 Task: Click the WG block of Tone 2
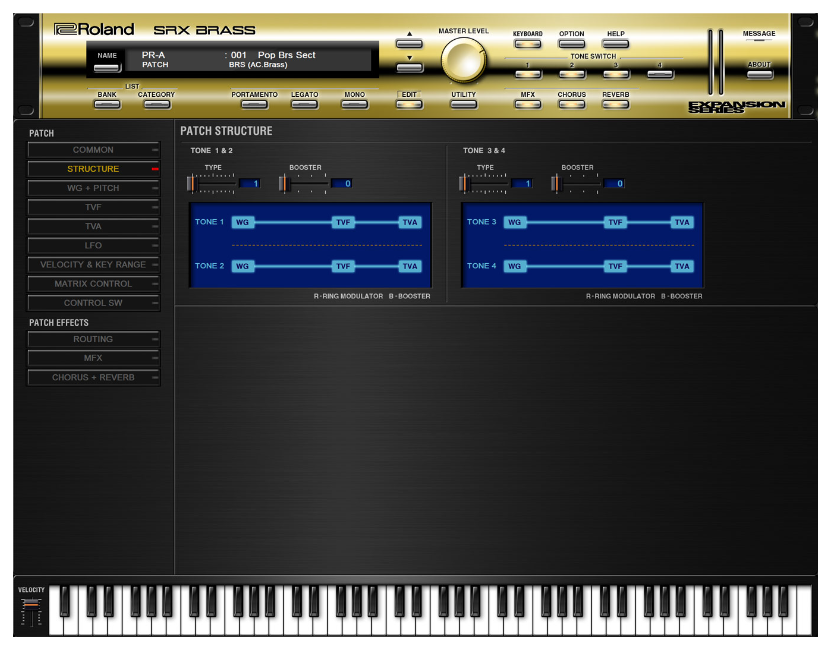(x=242, y=266)
